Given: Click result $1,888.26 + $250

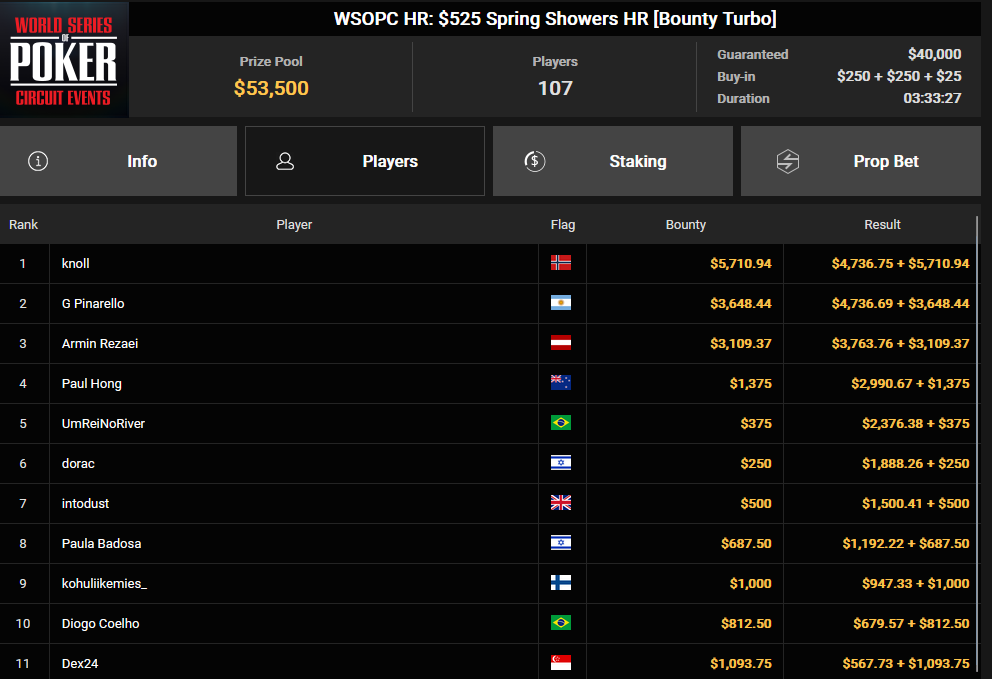Looking at the screenshot, I should pyautogui.click(x=915, y=463).
